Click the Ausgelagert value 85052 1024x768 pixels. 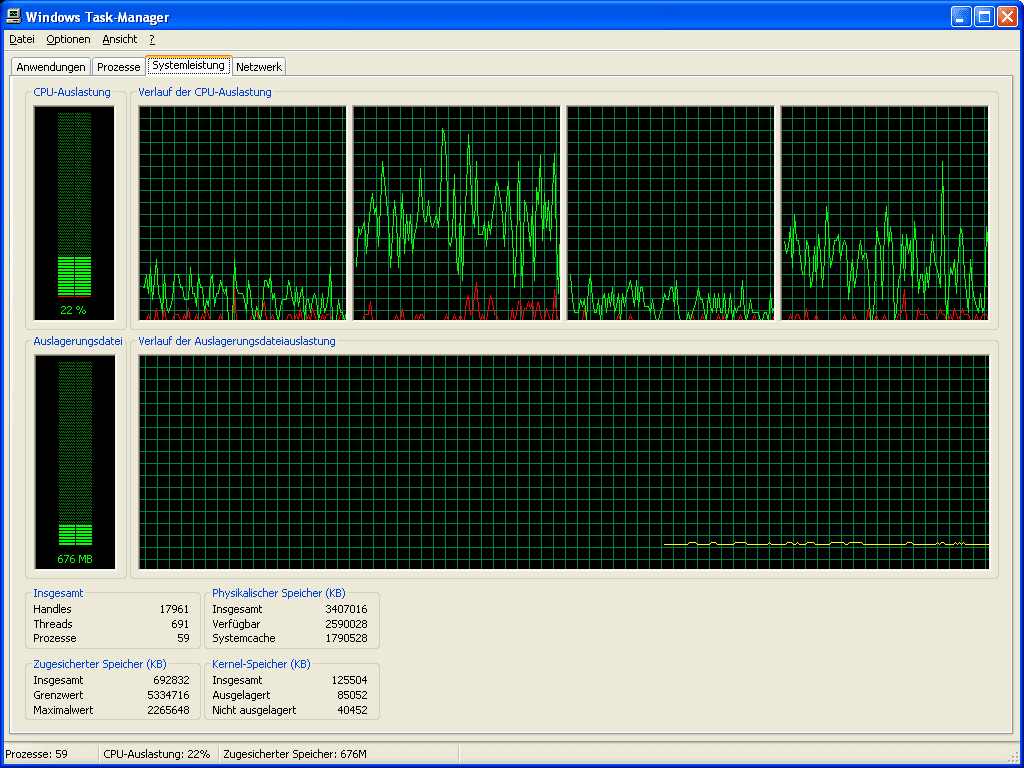point(353,695)
